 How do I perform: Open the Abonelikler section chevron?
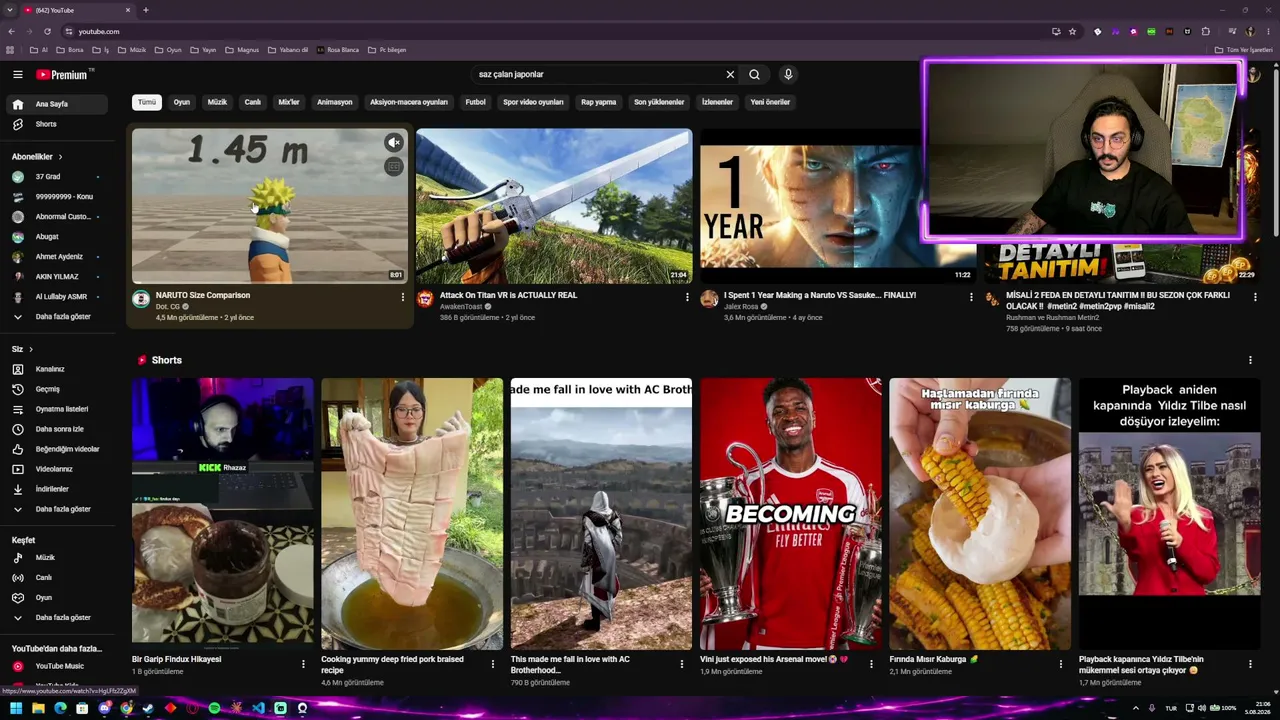[60, 157]
